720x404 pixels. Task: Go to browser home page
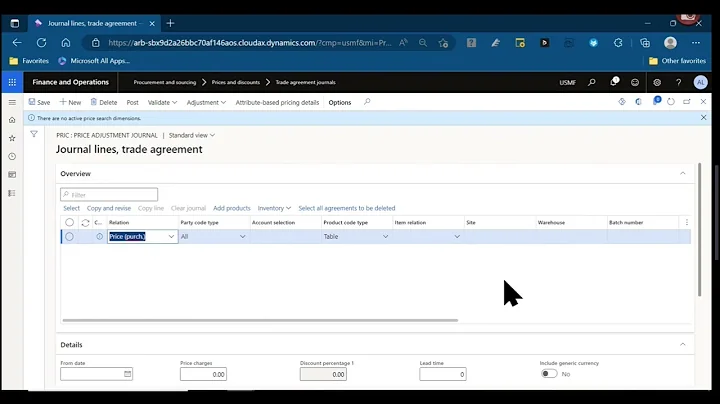pos(66,43)
